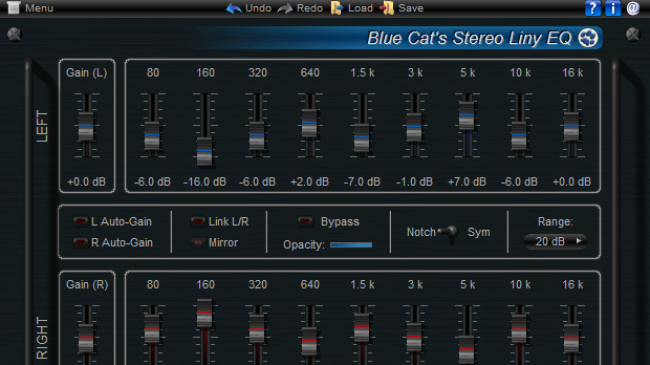Click the top-right corner screw
This screenshot has height=365, width=650.
(633, 34)
